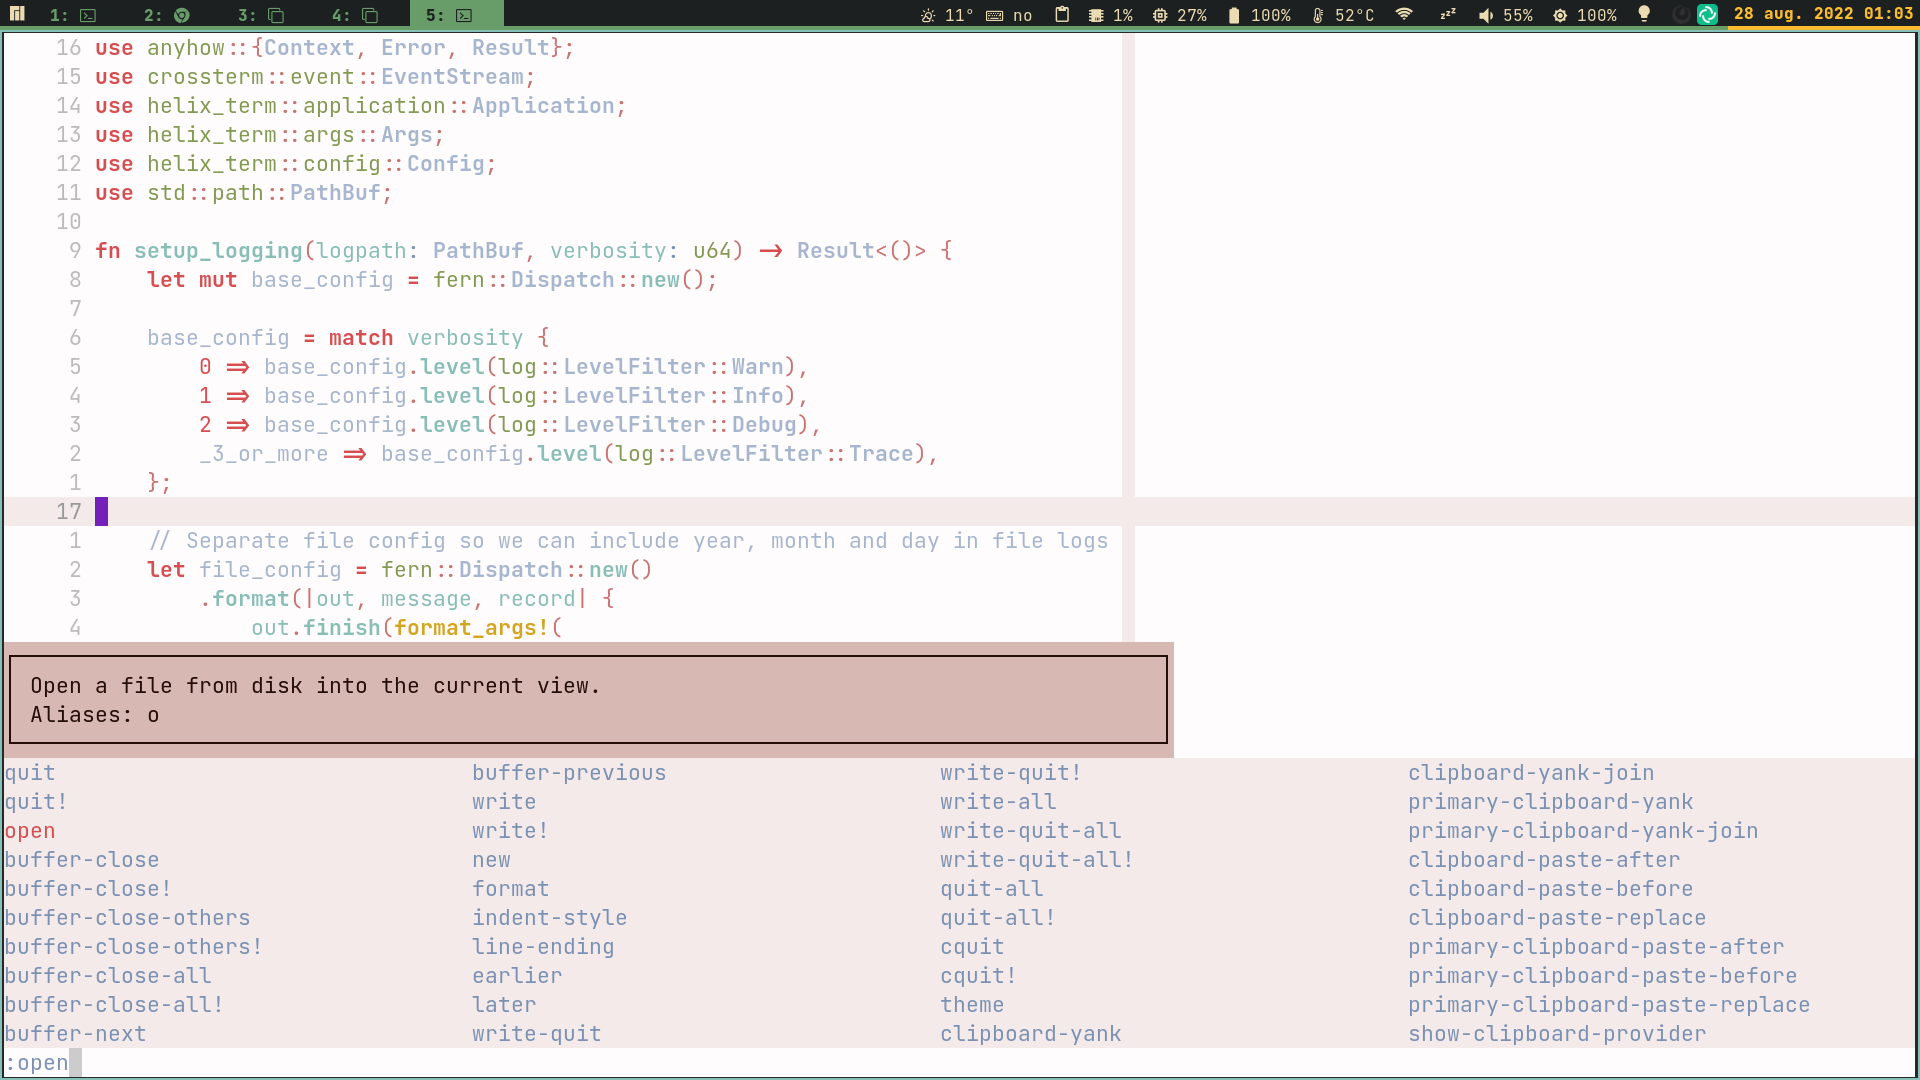Select 'buffer-close!' completion entry
This screenshot has width=1920, height=1080.
coord(88,889)
